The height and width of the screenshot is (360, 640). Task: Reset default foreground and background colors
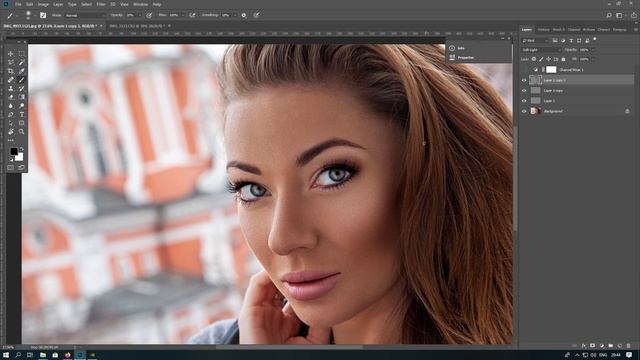coord(11,160)
